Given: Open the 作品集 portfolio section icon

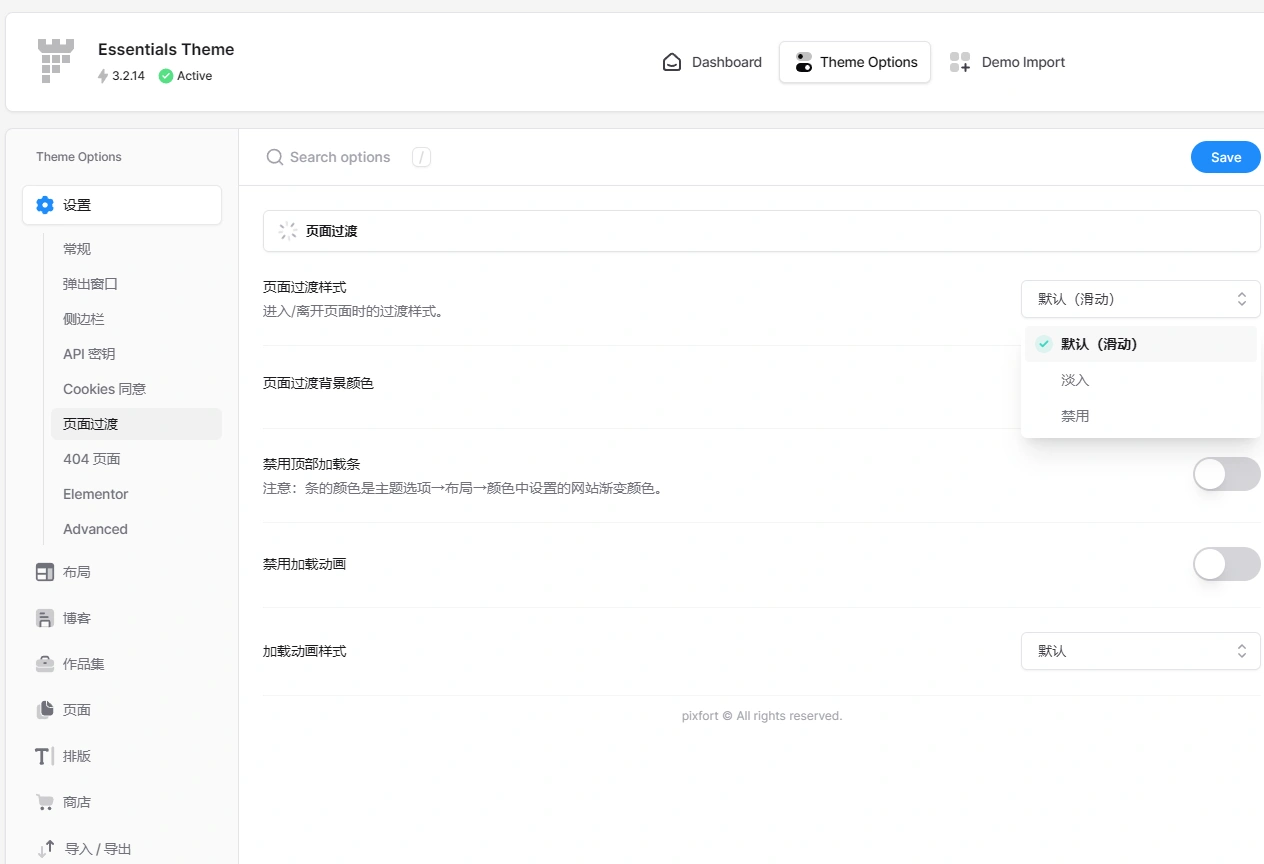Looking at the screenshot, I should [x=45, y=663].
